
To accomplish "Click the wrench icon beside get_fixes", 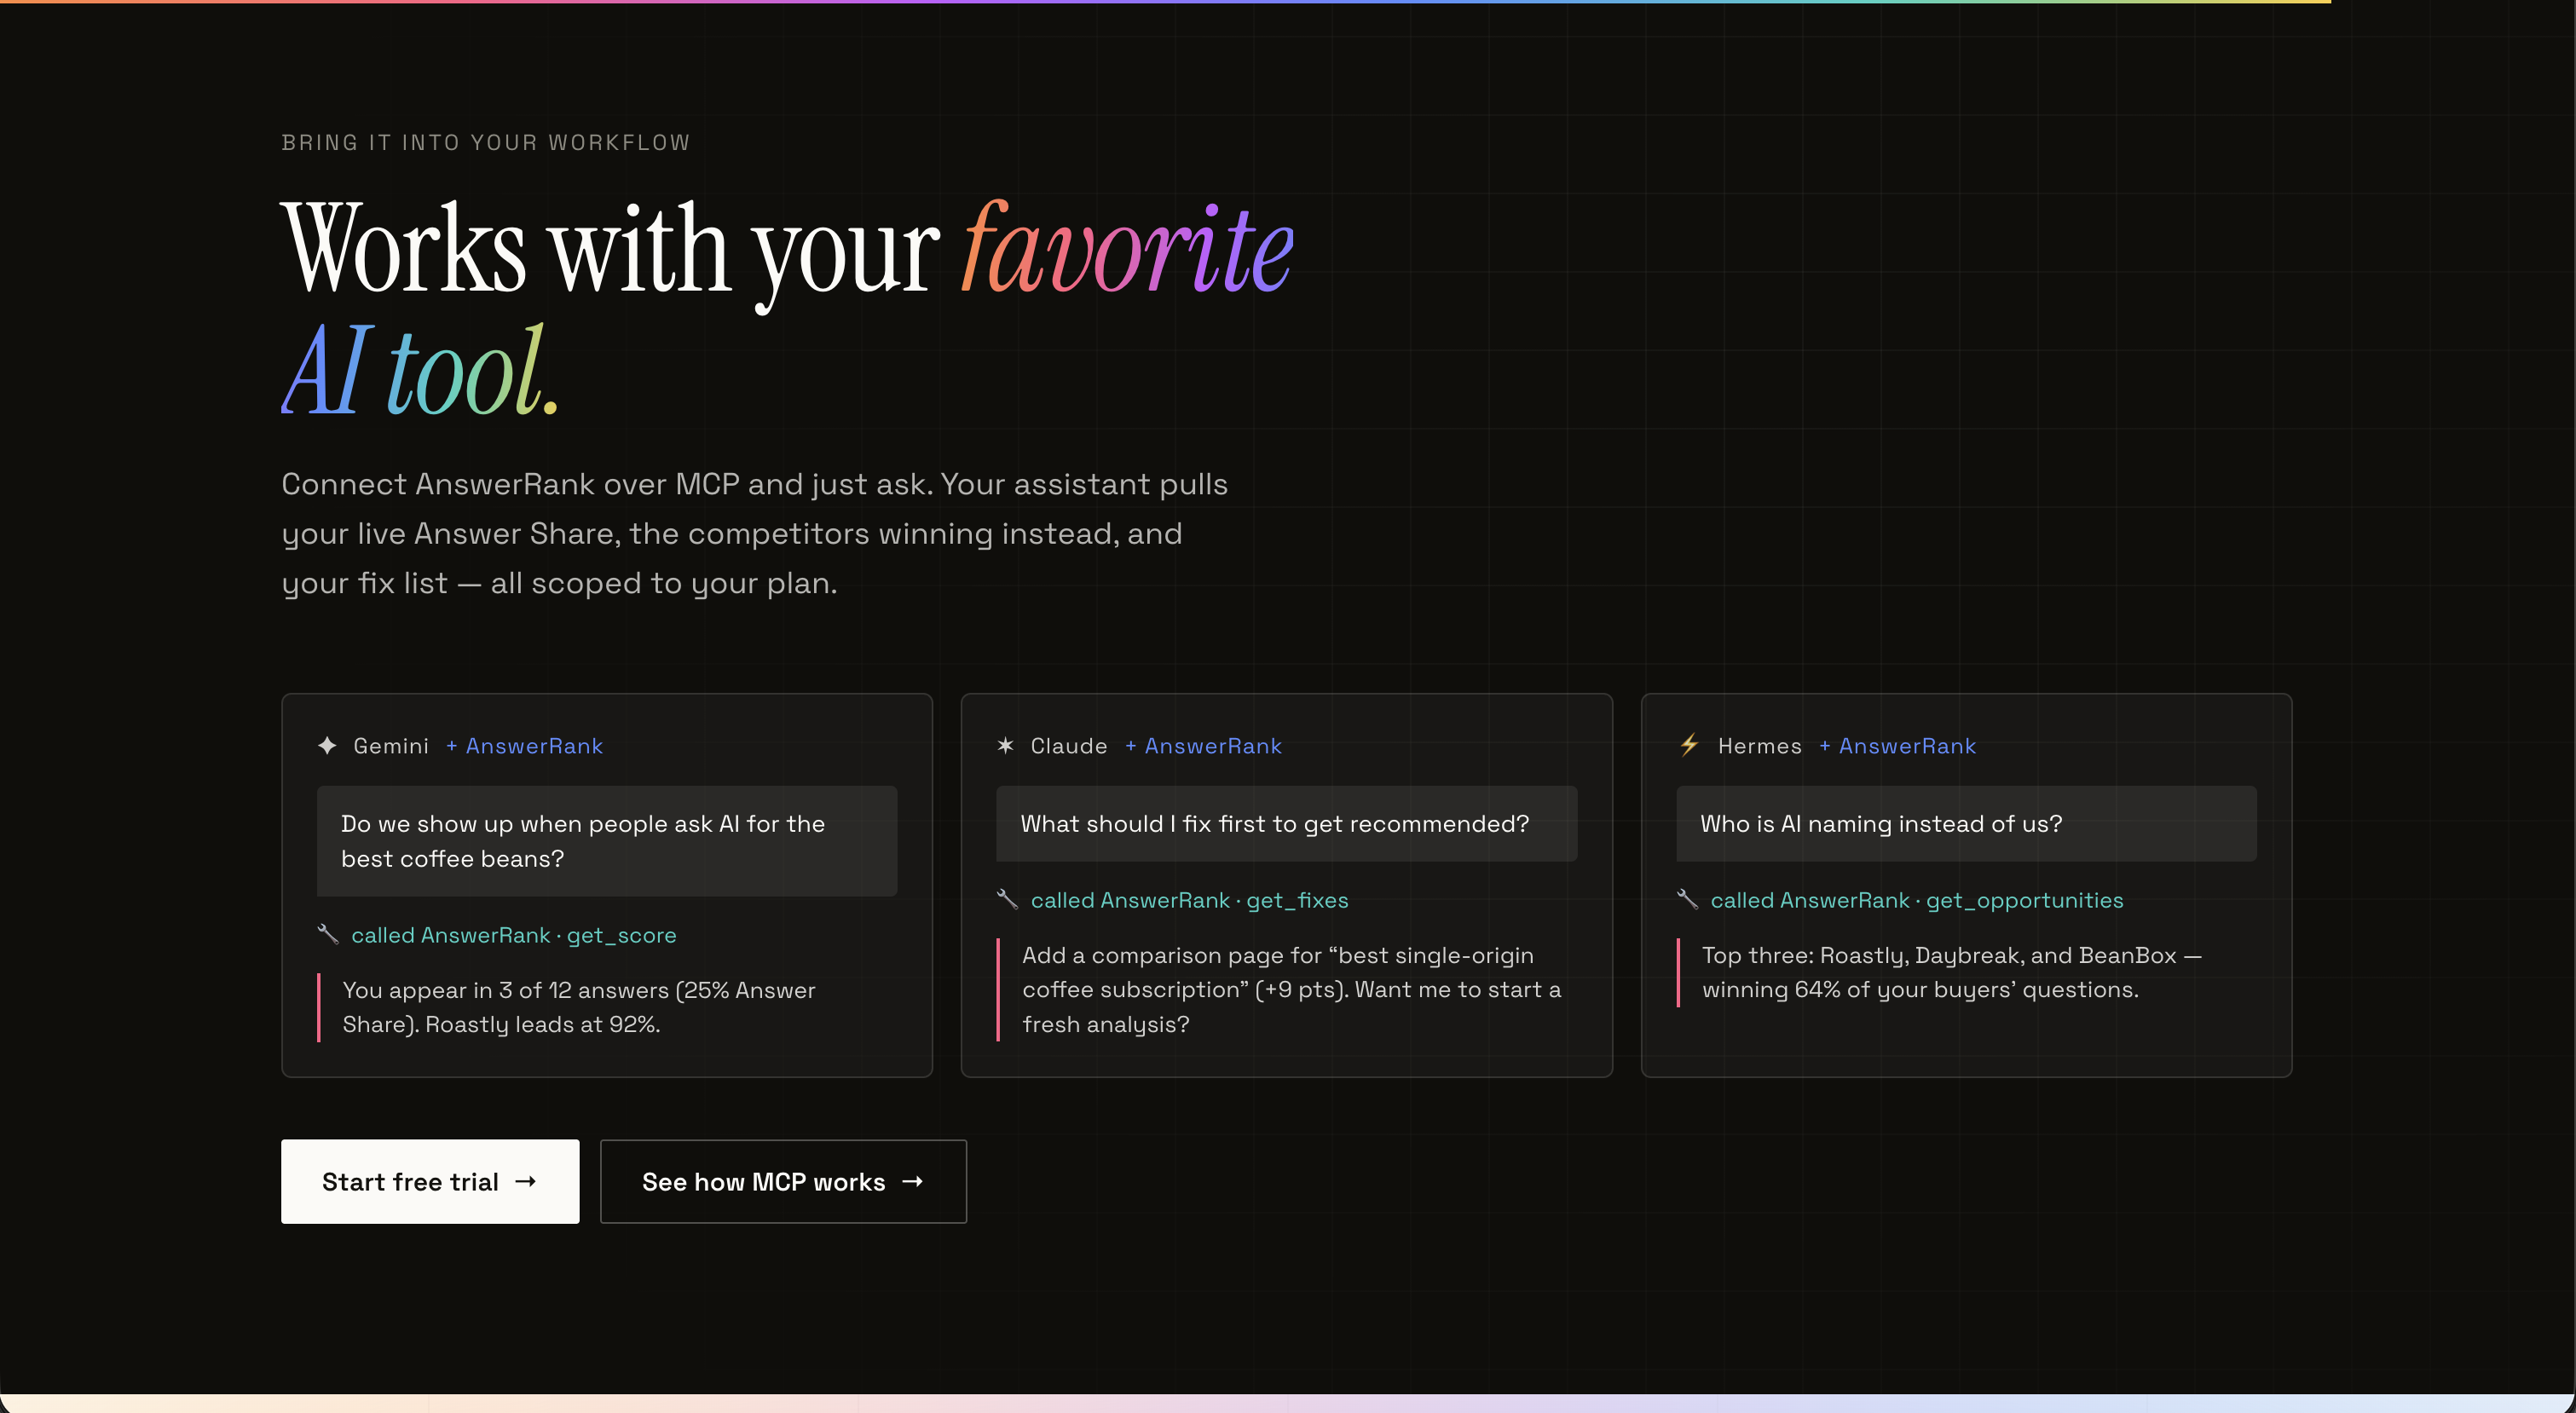I will (1007, 899).
